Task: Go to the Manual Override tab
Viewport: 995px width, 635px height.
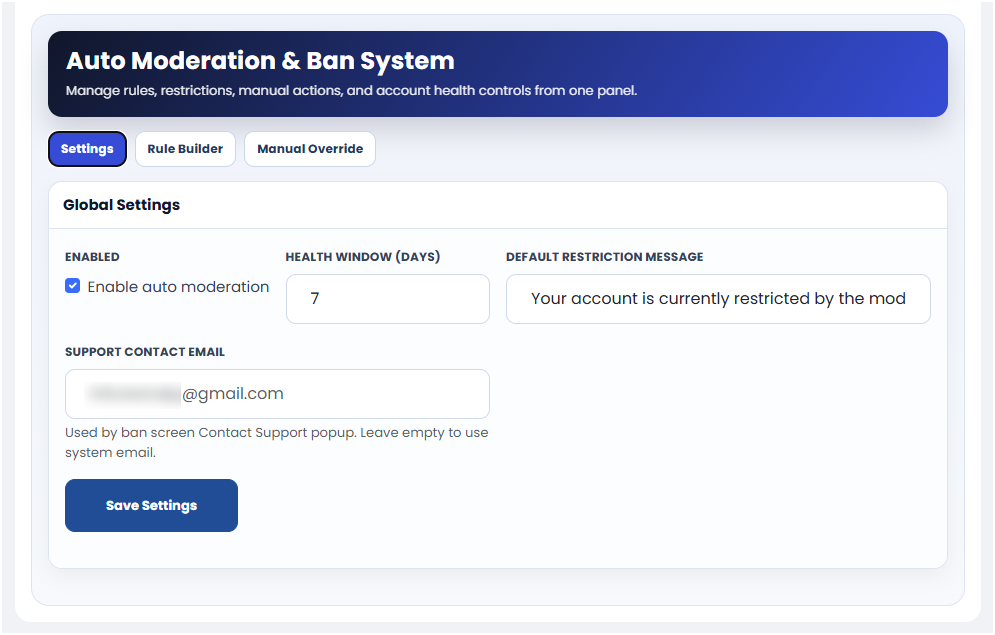Action: pyautogui.click(x=310, y=149)
